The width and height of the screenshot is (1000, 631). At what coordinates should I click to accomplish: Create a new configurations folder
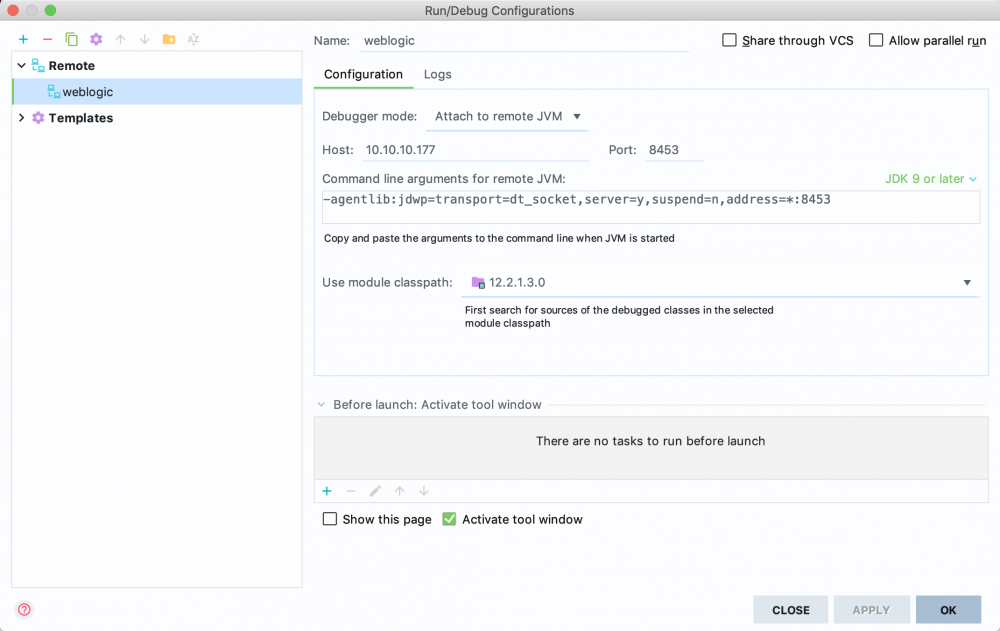point(168,39)
